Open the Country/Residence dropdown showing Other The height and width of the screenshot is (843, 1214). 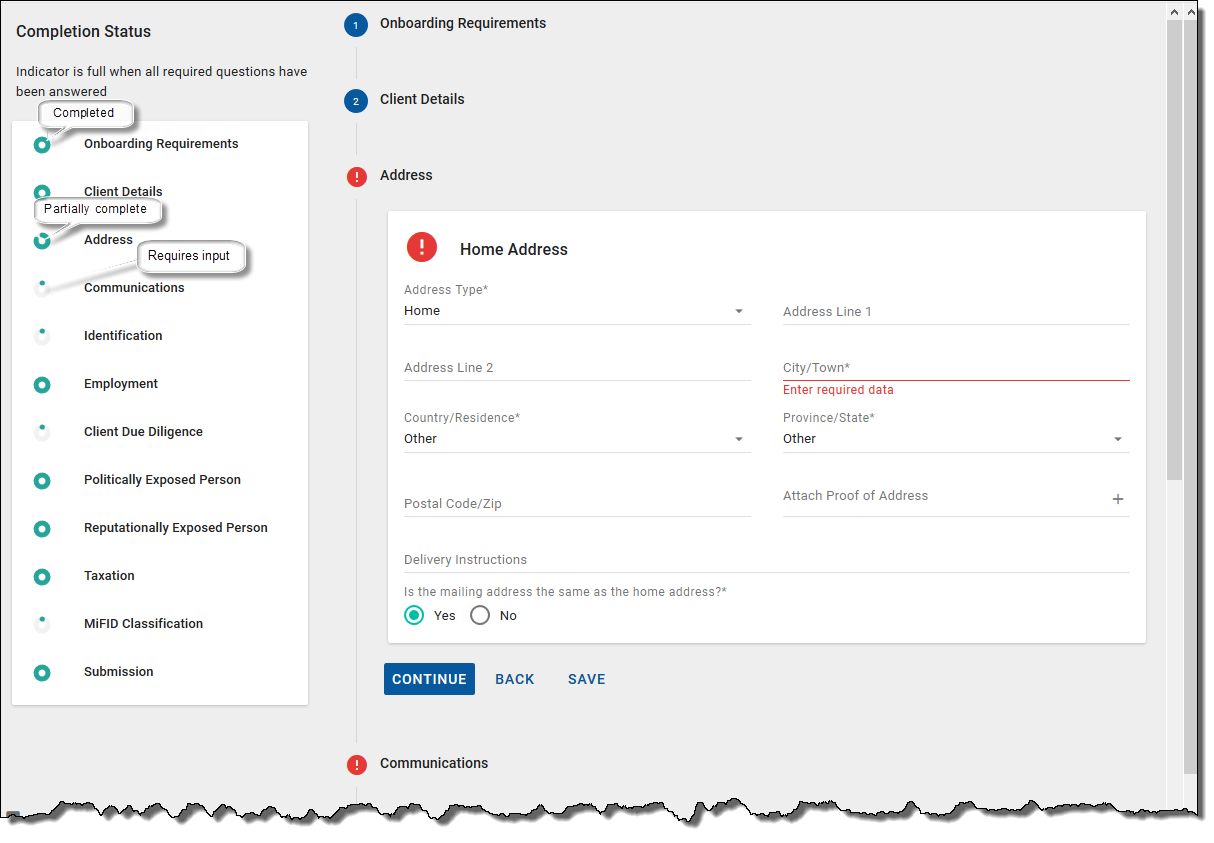coord(739,438)
